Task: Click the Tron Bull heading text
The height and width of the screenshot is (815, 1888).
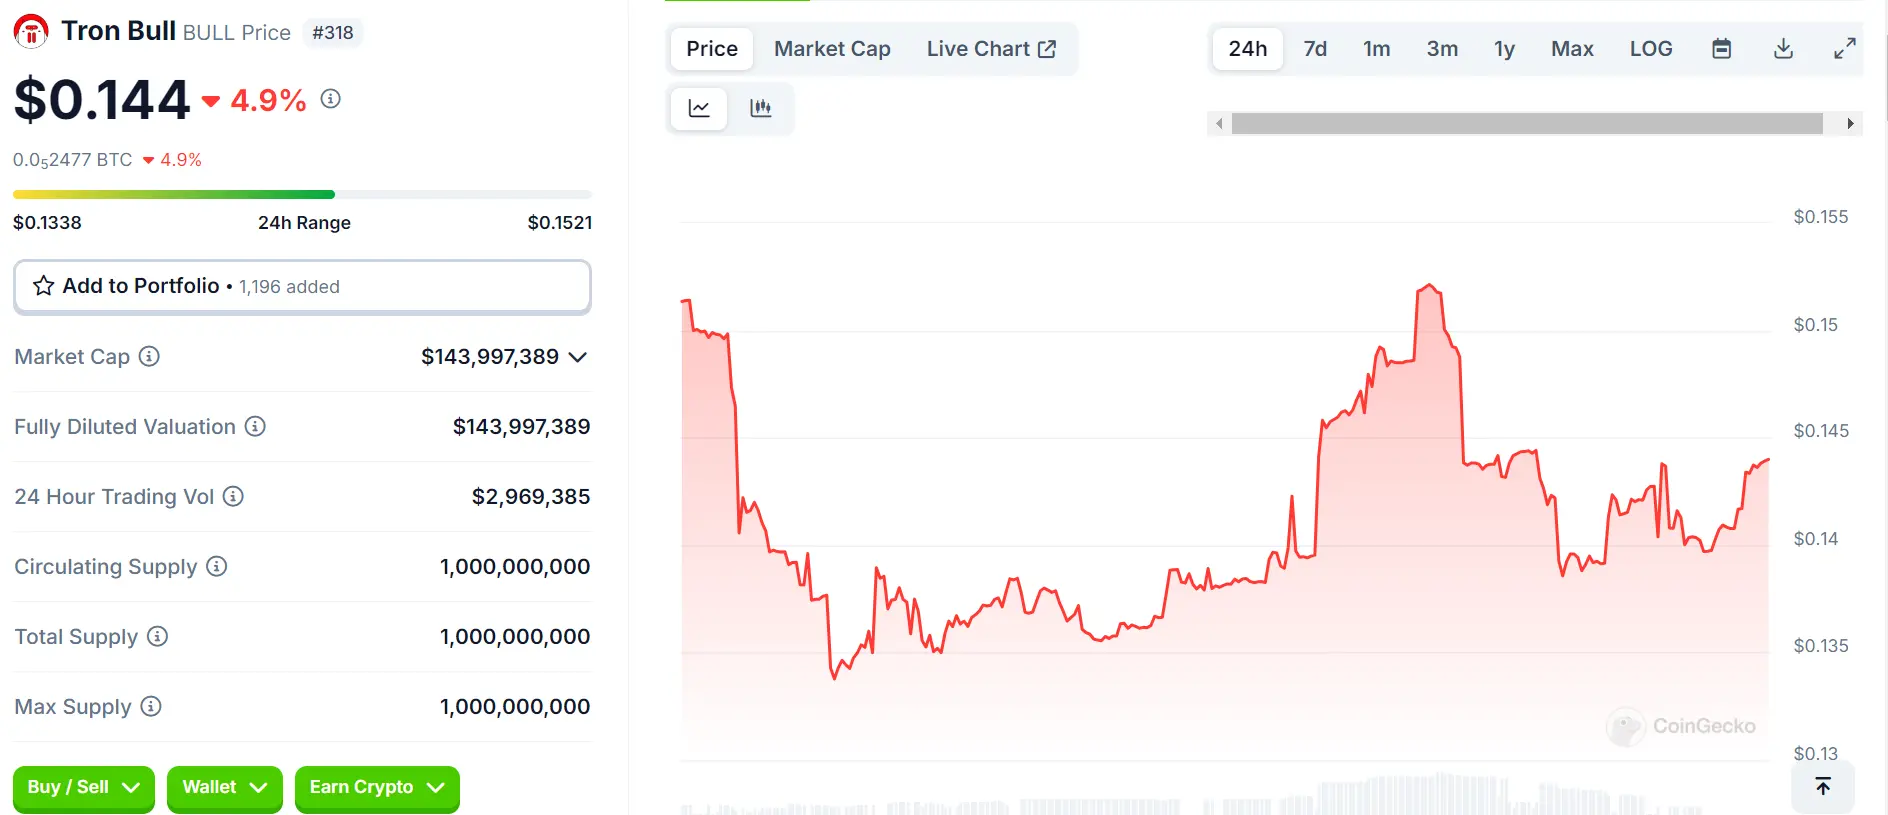Action: (119, 31)
